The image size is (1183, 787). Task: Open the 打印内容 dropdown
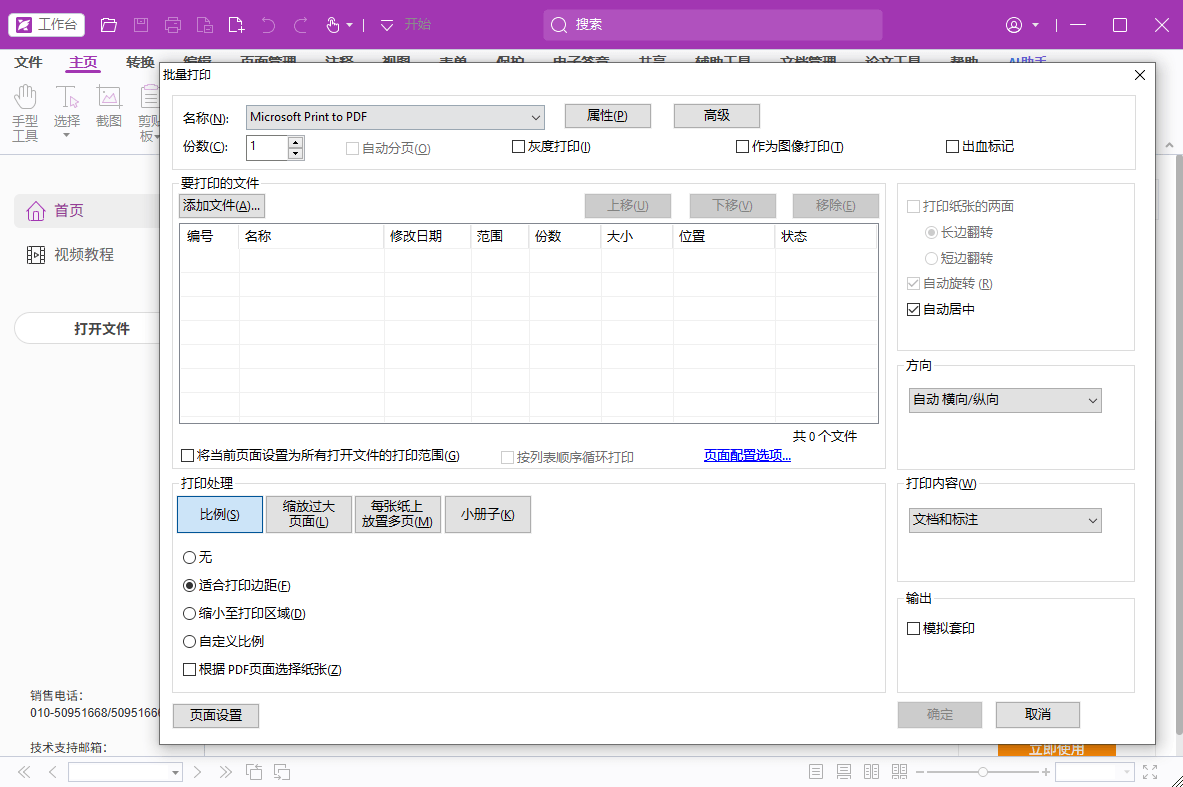point(1005,520)
